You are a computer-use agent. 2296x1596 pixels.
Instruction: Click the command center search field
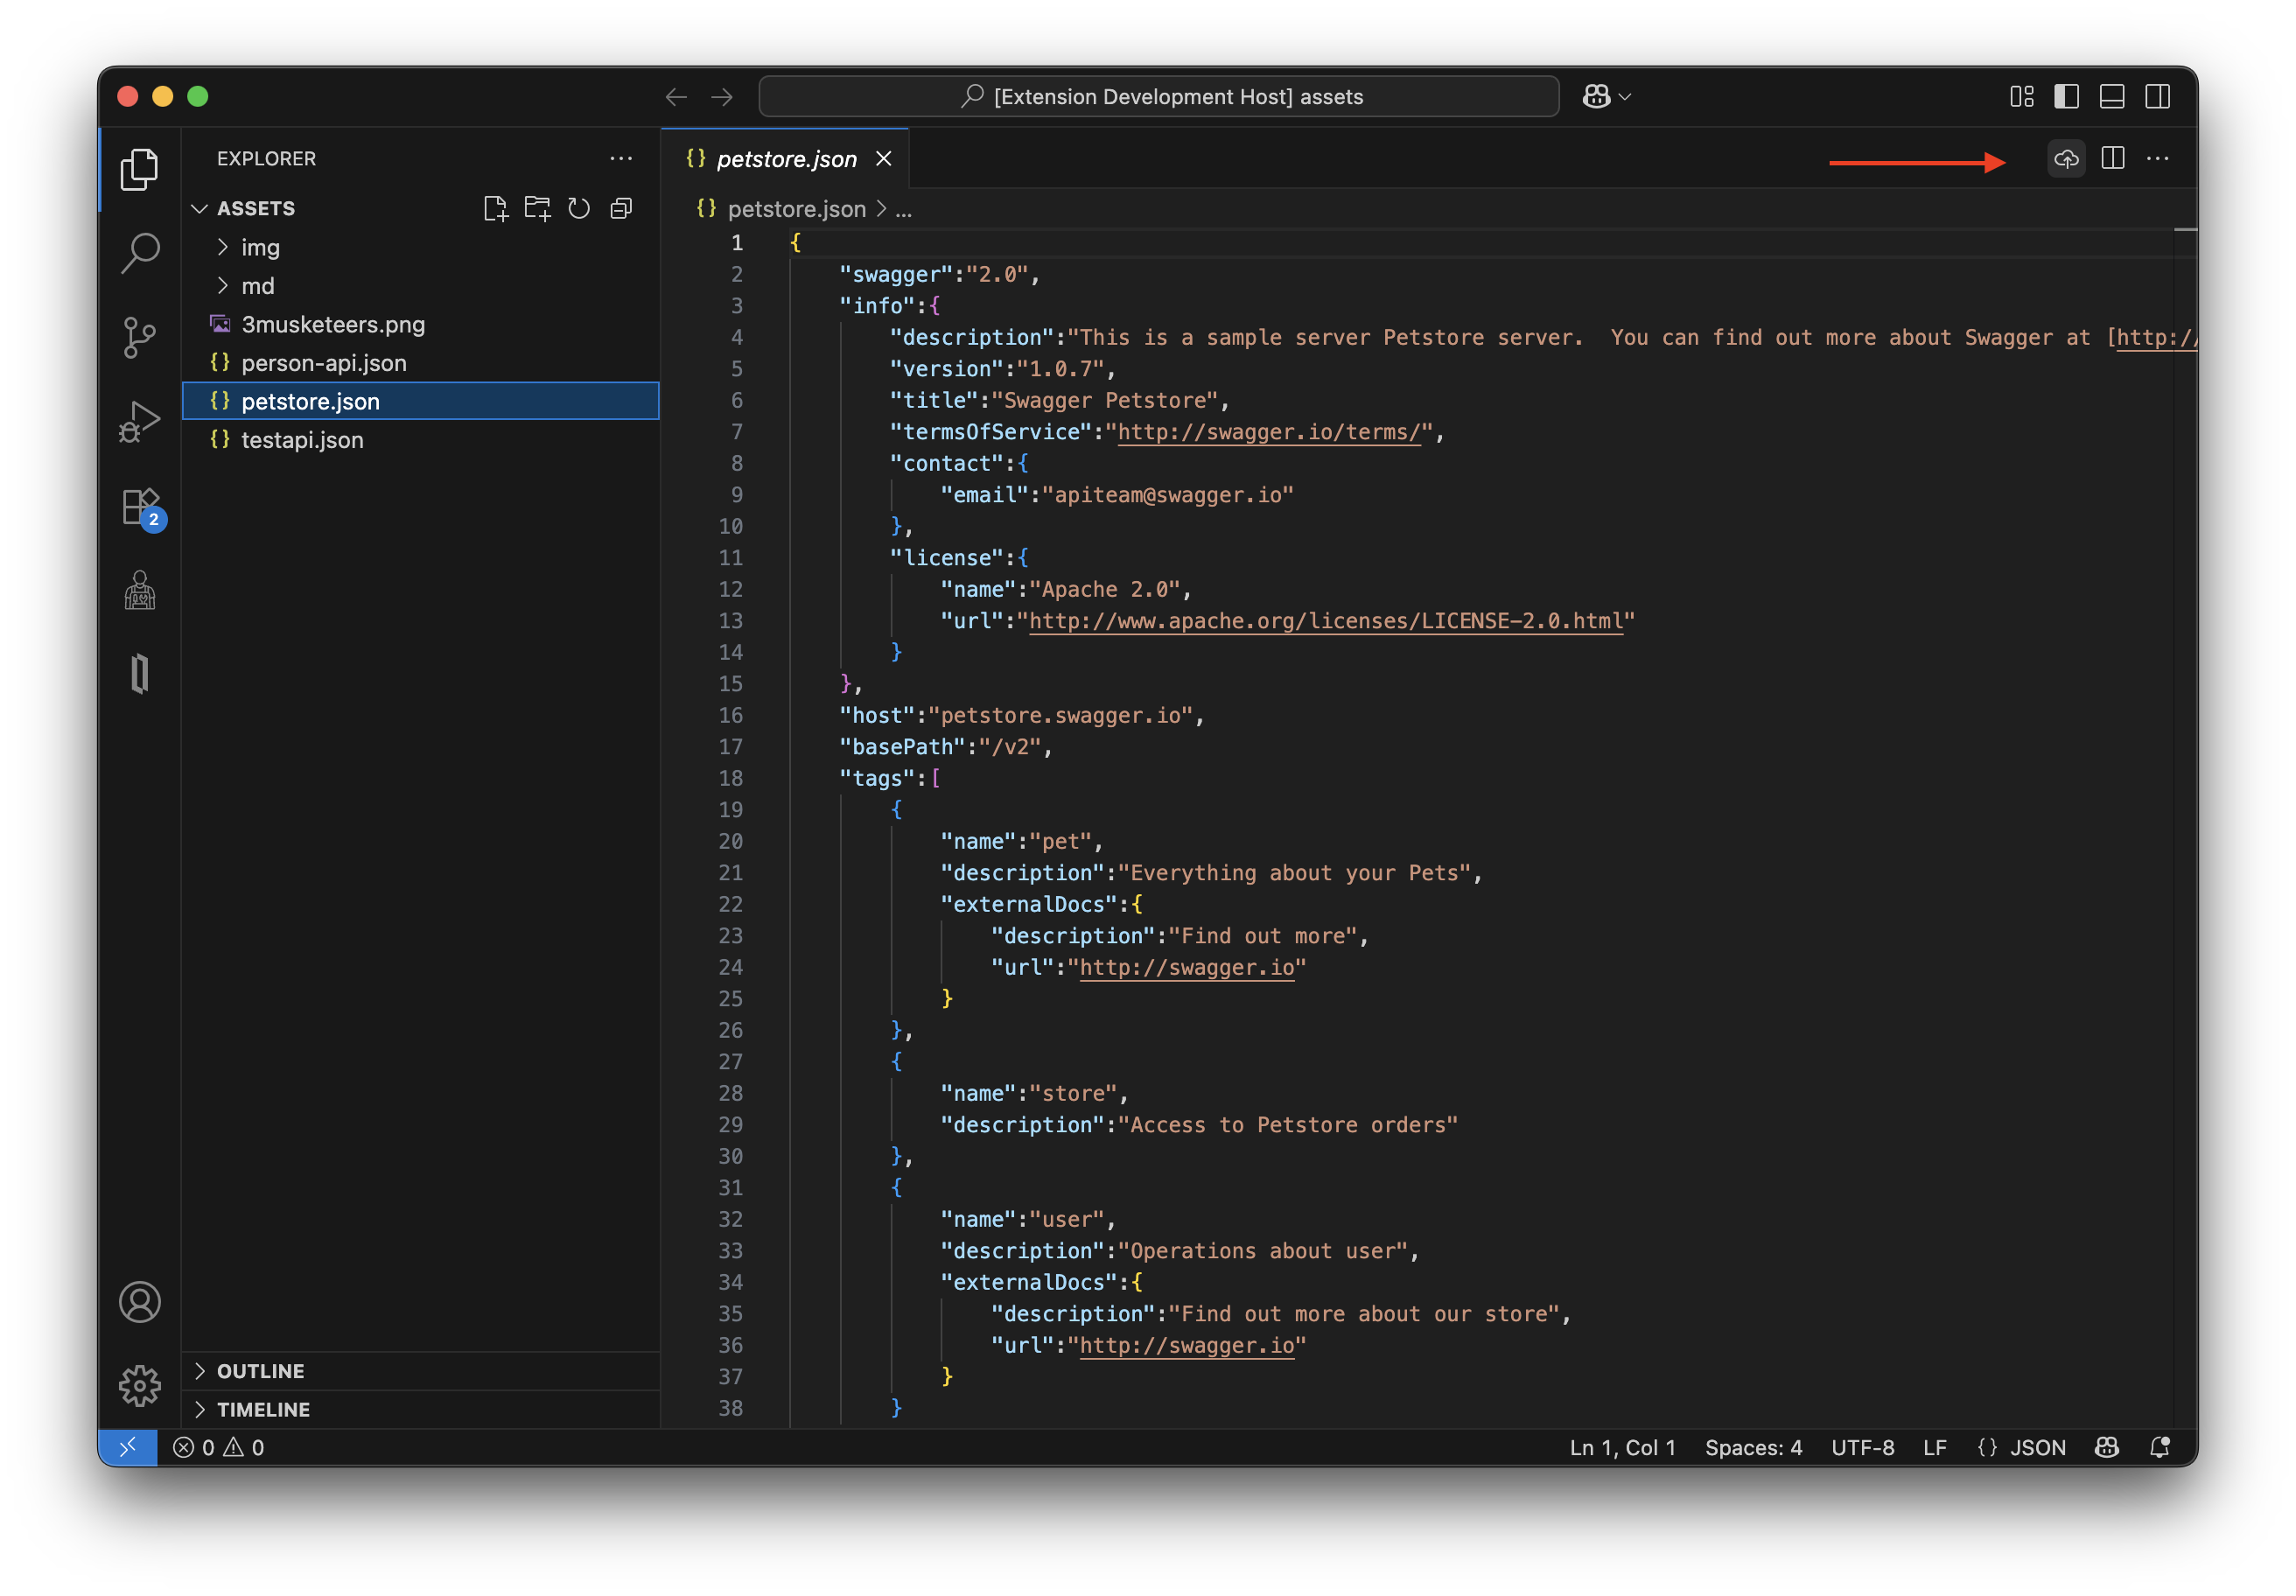1158,97
